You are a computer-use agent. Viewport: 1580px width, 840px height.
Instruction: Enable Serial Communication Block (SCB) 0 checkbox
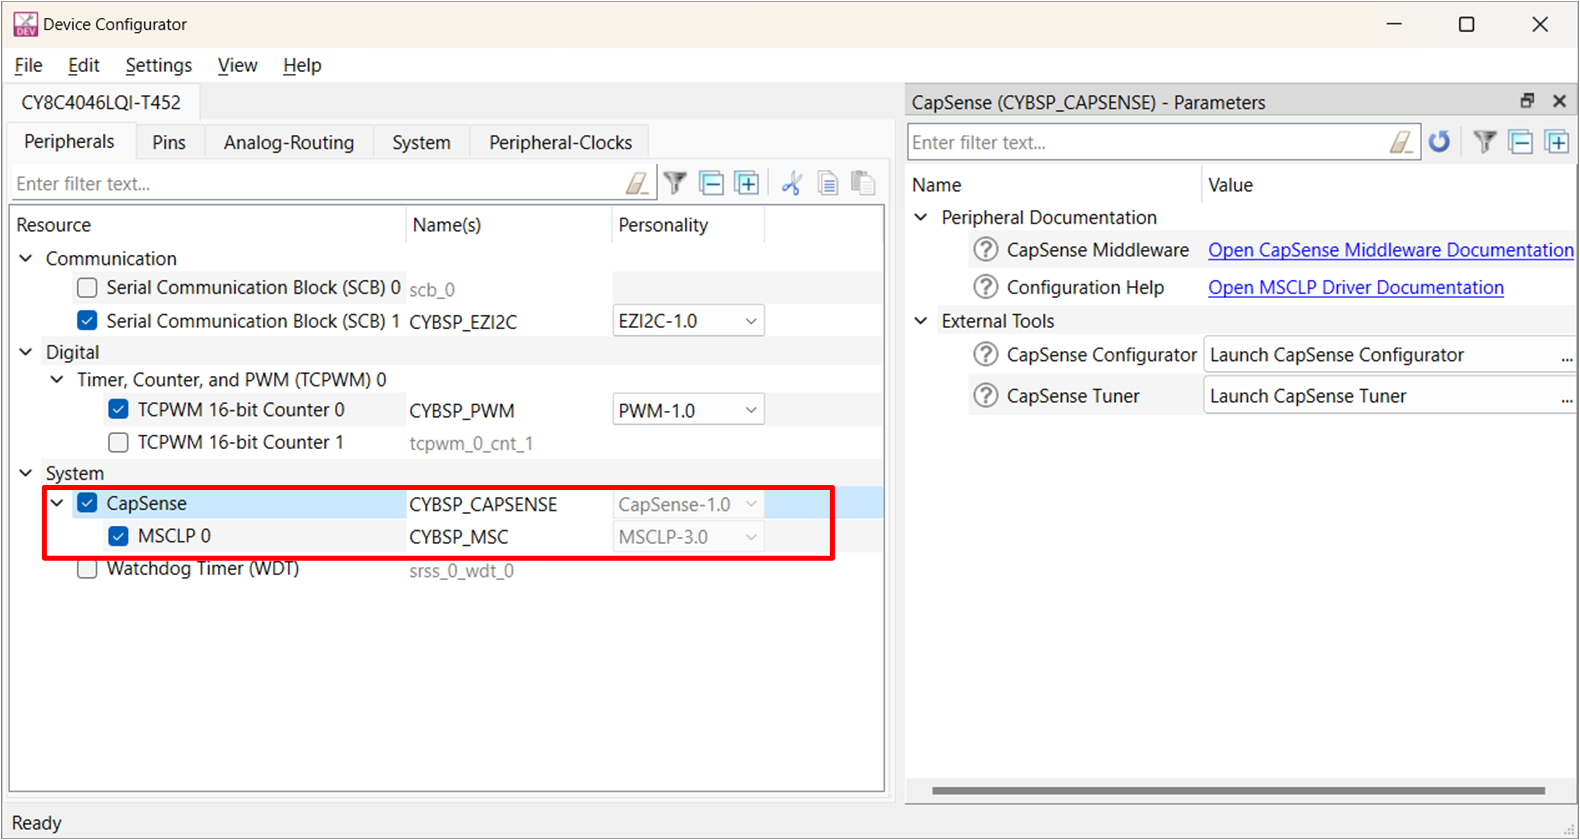87,288
